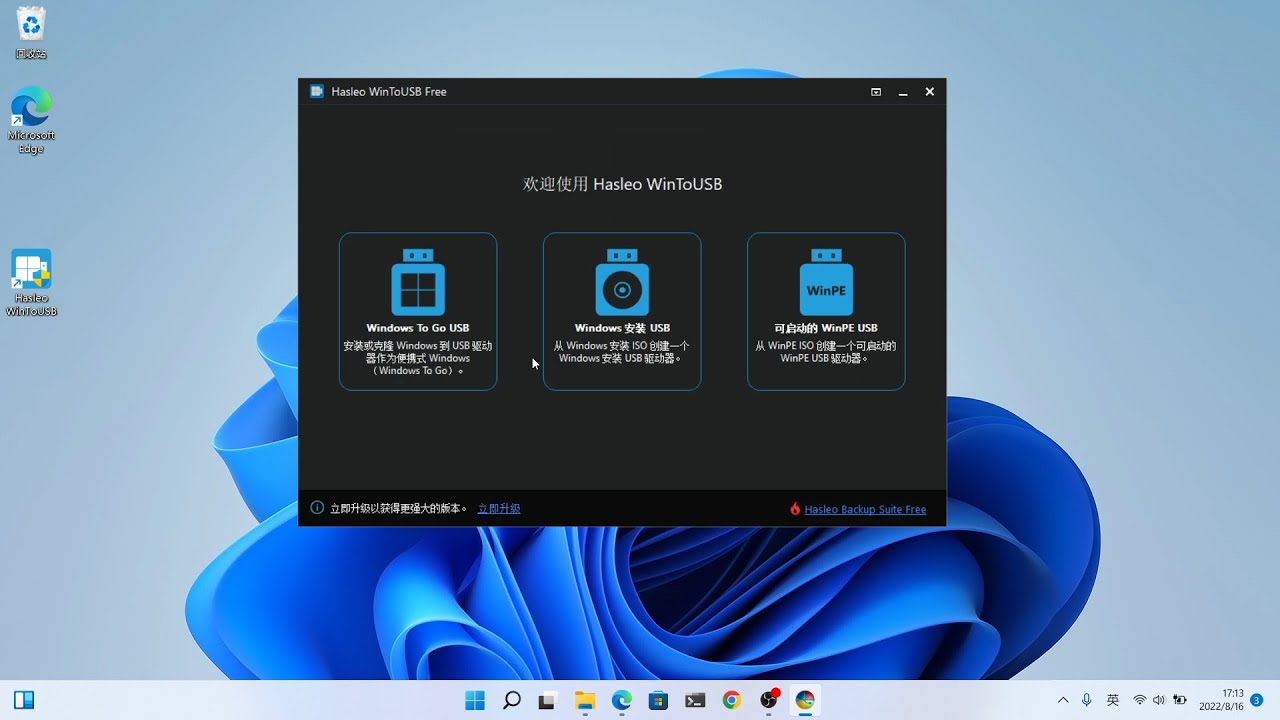
Task: Switch the 英 input method indicator
Action: tap(1113, 700)
